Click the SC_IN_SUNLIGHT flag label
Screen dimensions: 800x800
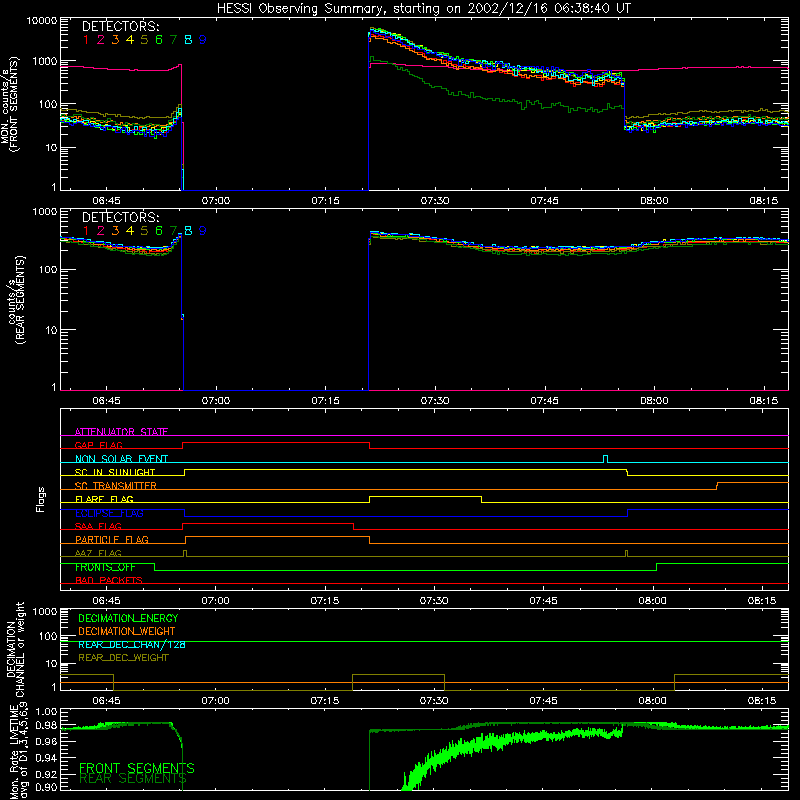point(115,472)
